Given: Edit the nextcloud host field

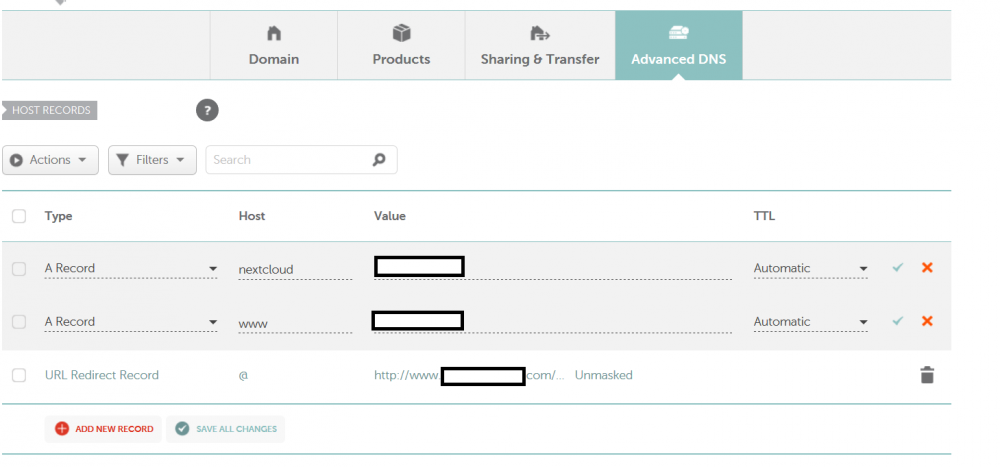Looking at the screenshot, I should (295, 269).
